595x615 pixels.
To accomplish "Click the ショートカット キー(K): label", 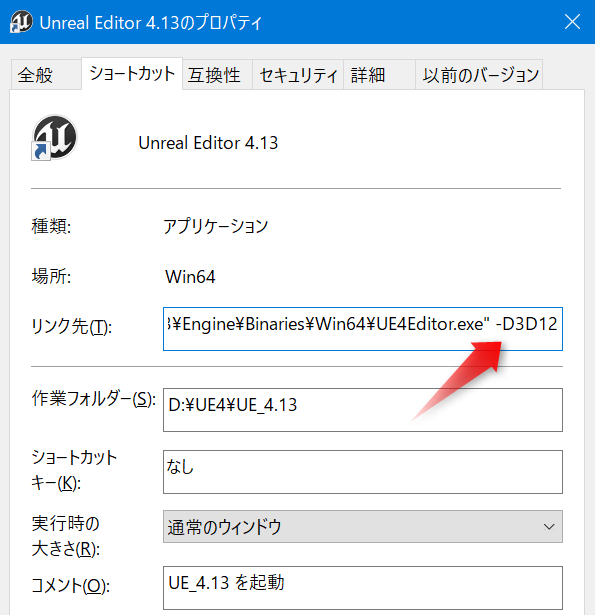I will [x=74, y=470].
